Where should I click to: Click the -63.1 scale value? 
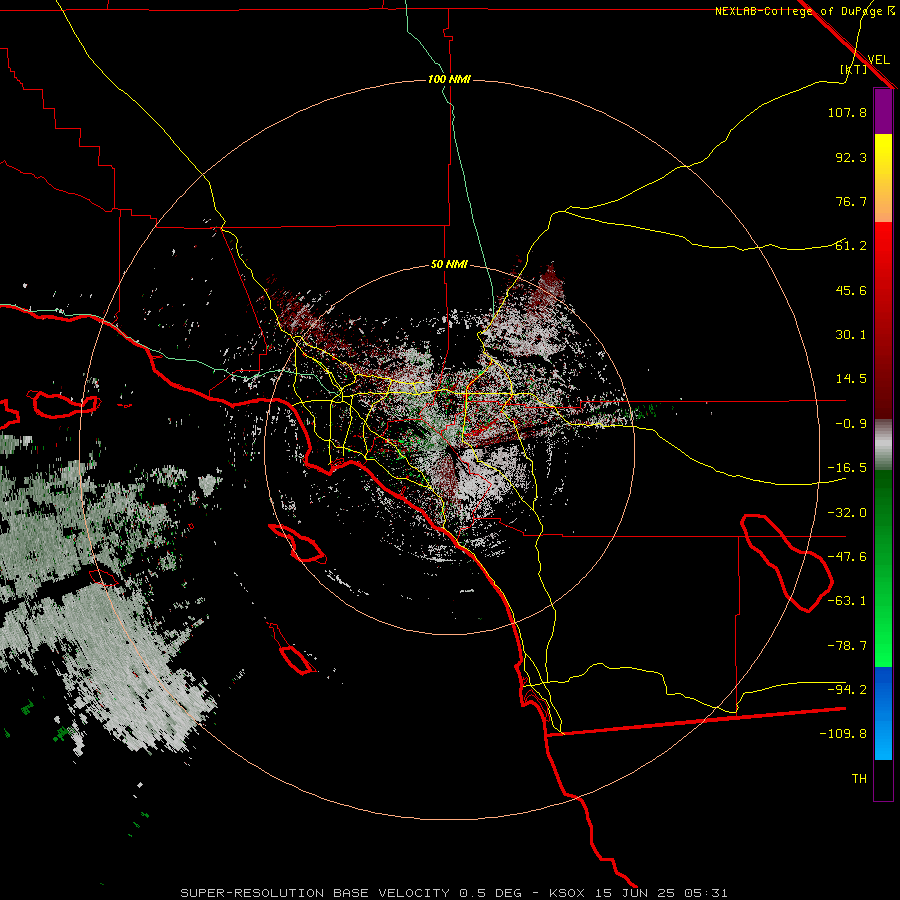coord(847,601)
